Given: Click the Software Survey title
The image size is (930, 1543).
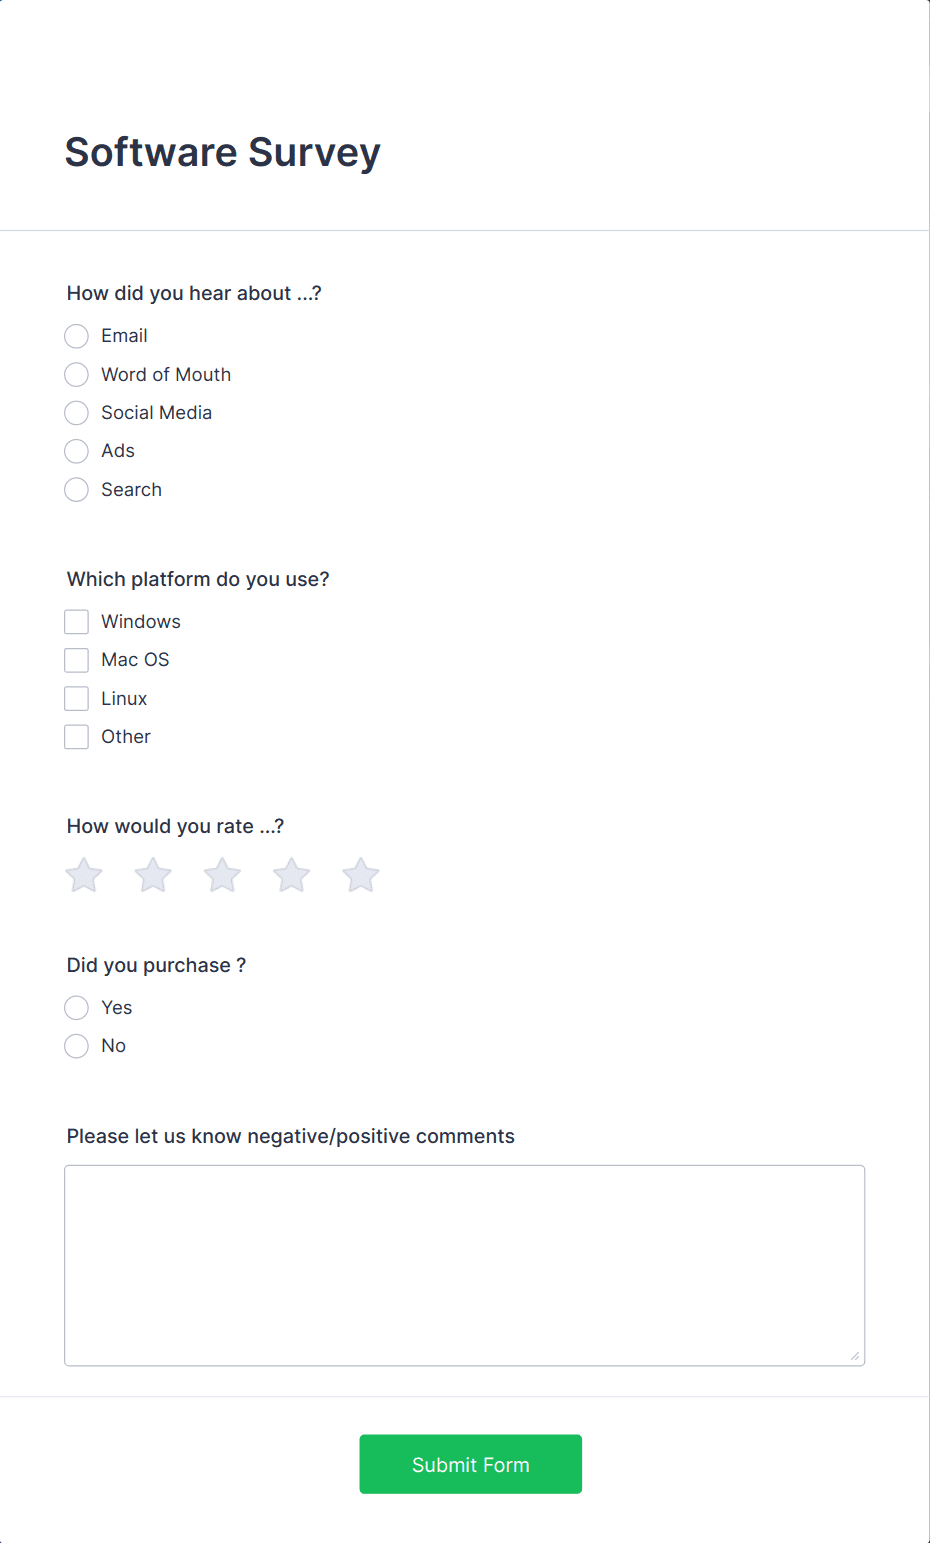Looking at the screenshot, I should pos(222,152).
